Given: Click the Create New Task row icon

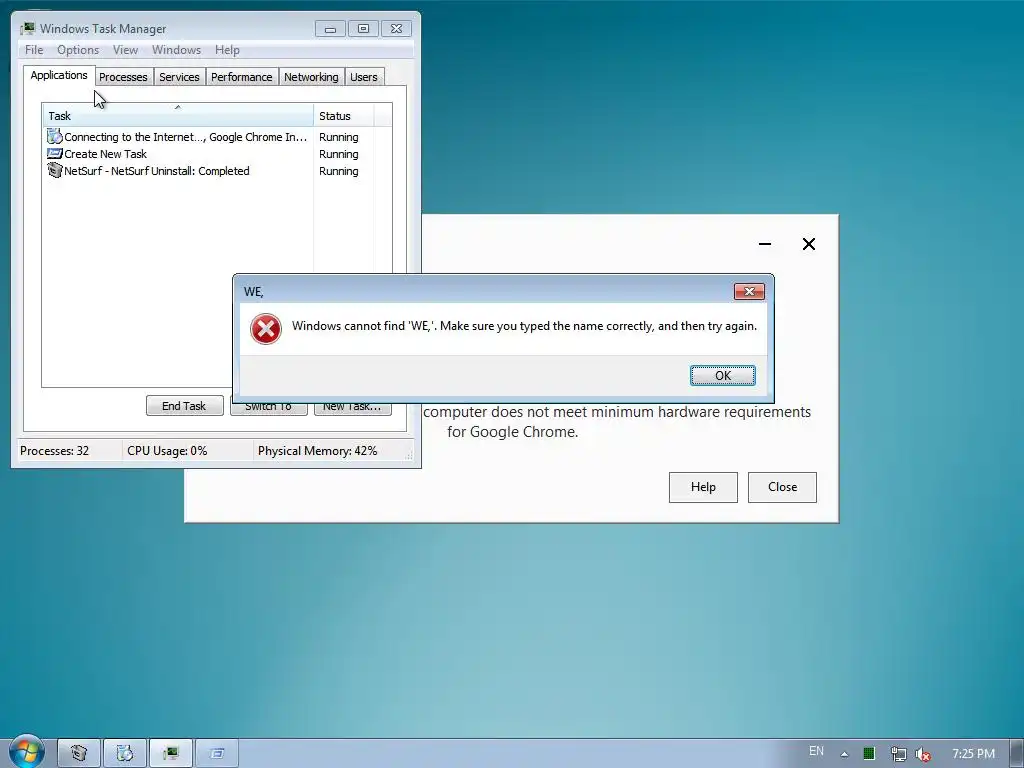Looking at the screenshot, I should click(x=54, y=153).
